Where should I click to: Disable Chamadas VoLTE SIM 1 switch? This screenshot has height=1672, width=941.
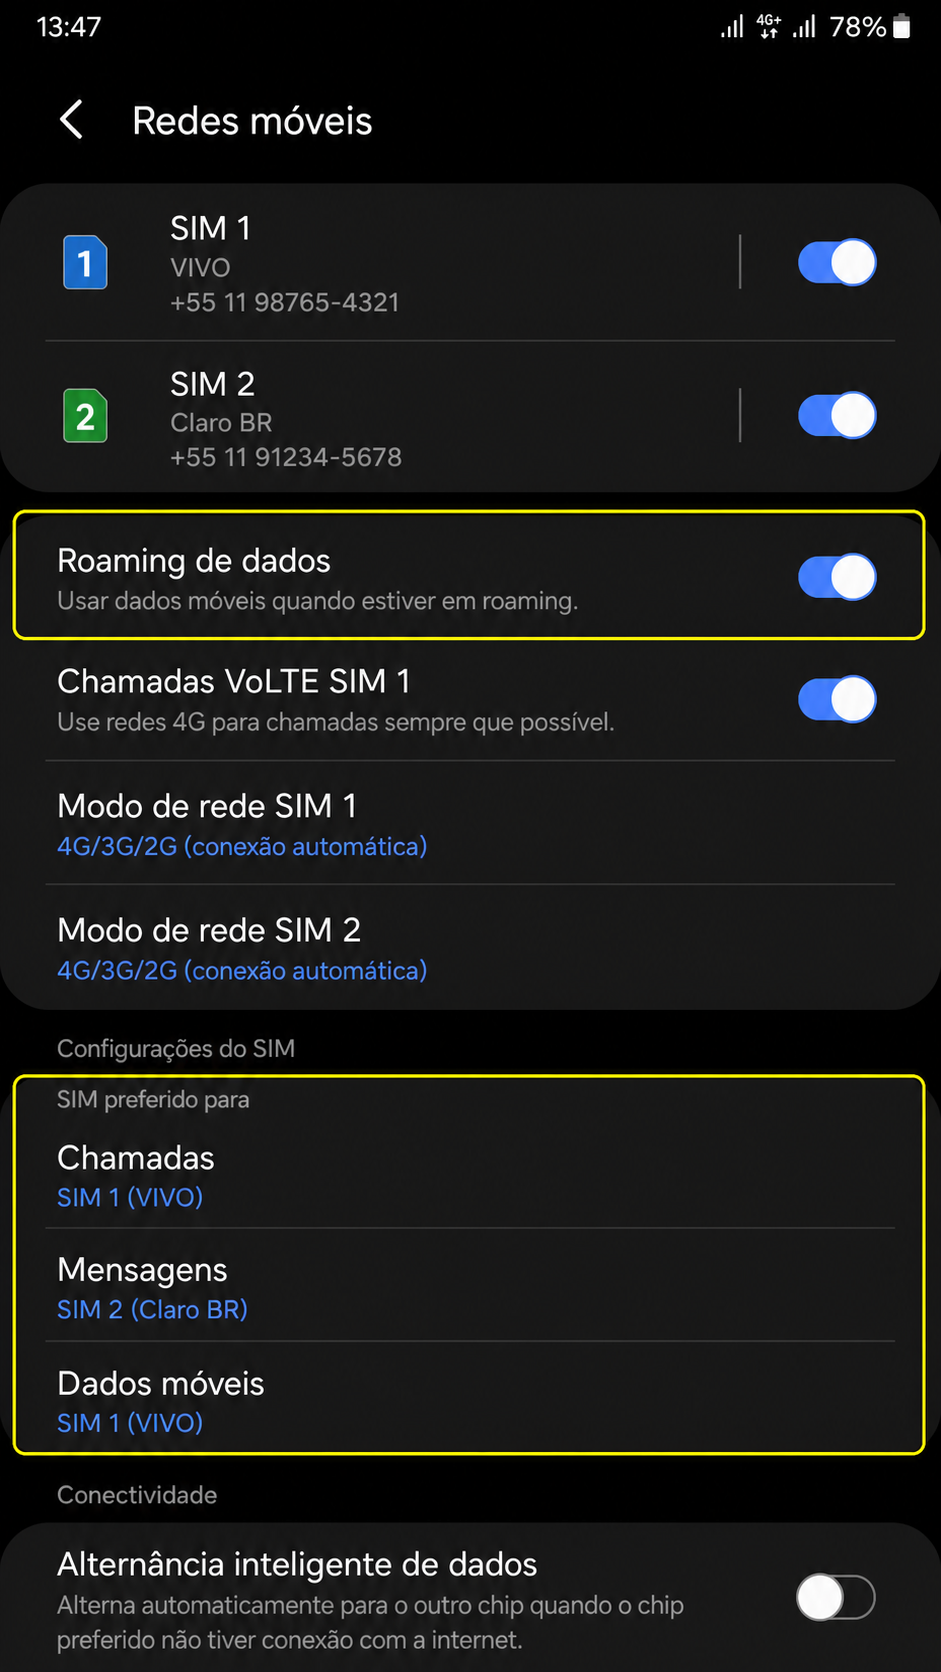click(837, 699)
